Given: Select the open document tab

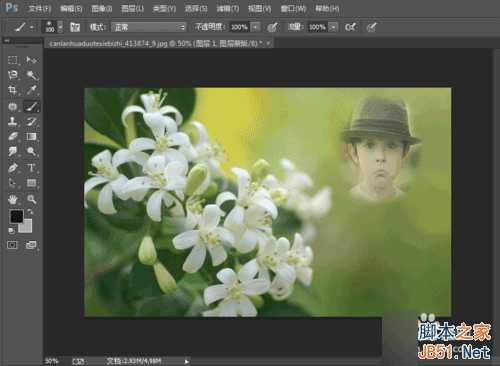Looking at the screenshot, I should [157, 43].
